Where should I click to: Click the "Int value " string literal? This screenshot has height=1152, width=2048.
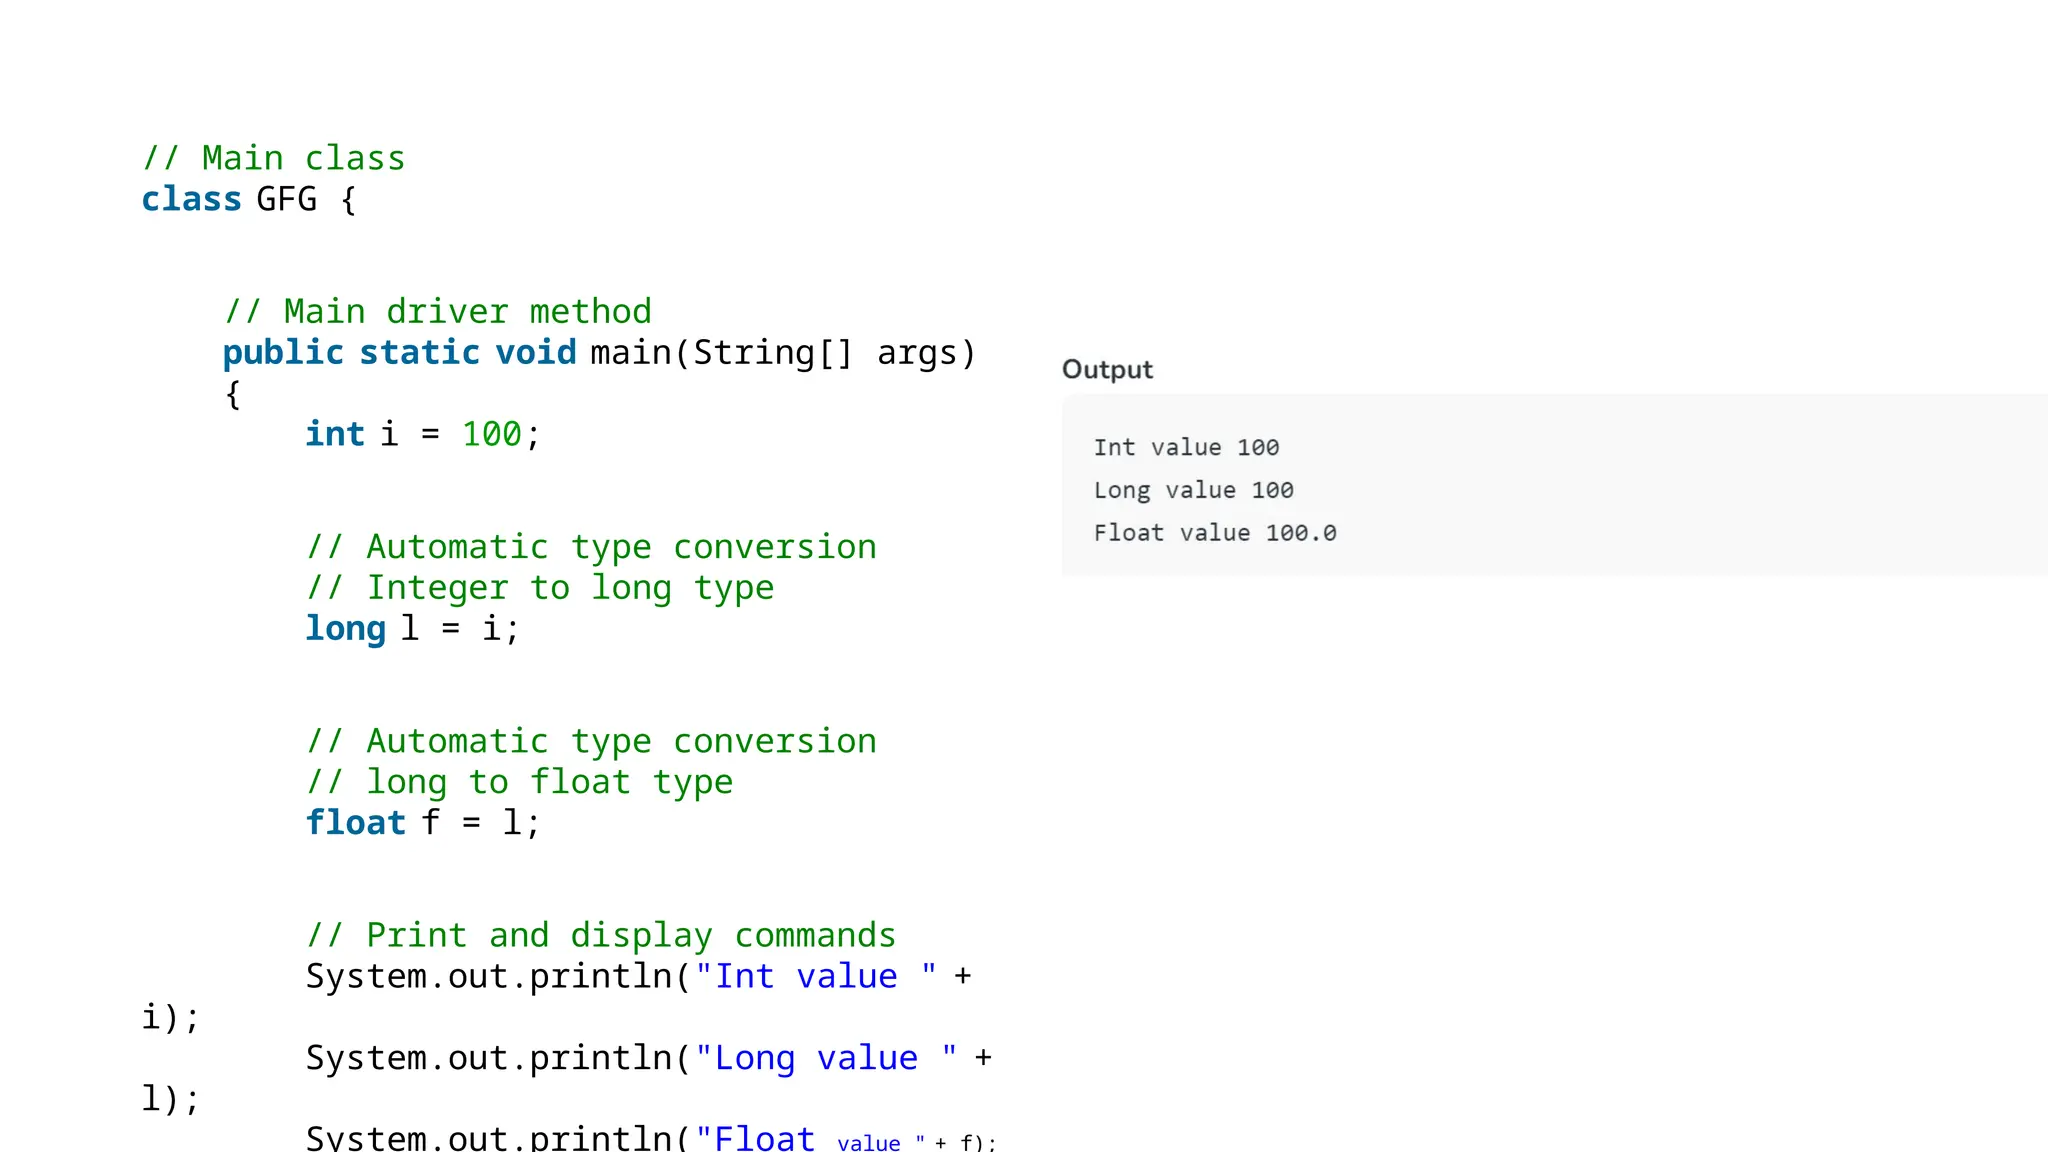(816, 976)
